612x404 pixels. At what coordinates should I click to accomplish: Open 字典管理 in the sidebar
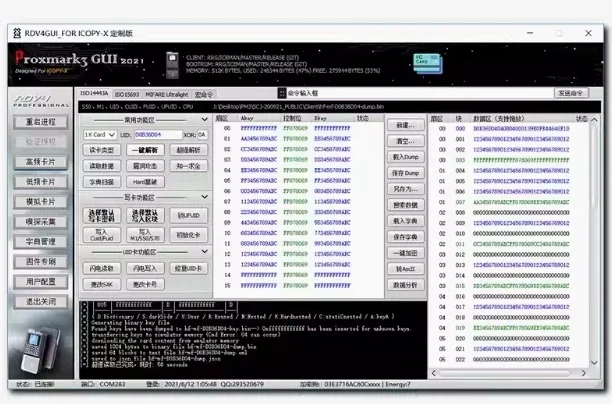pos(41,242)
